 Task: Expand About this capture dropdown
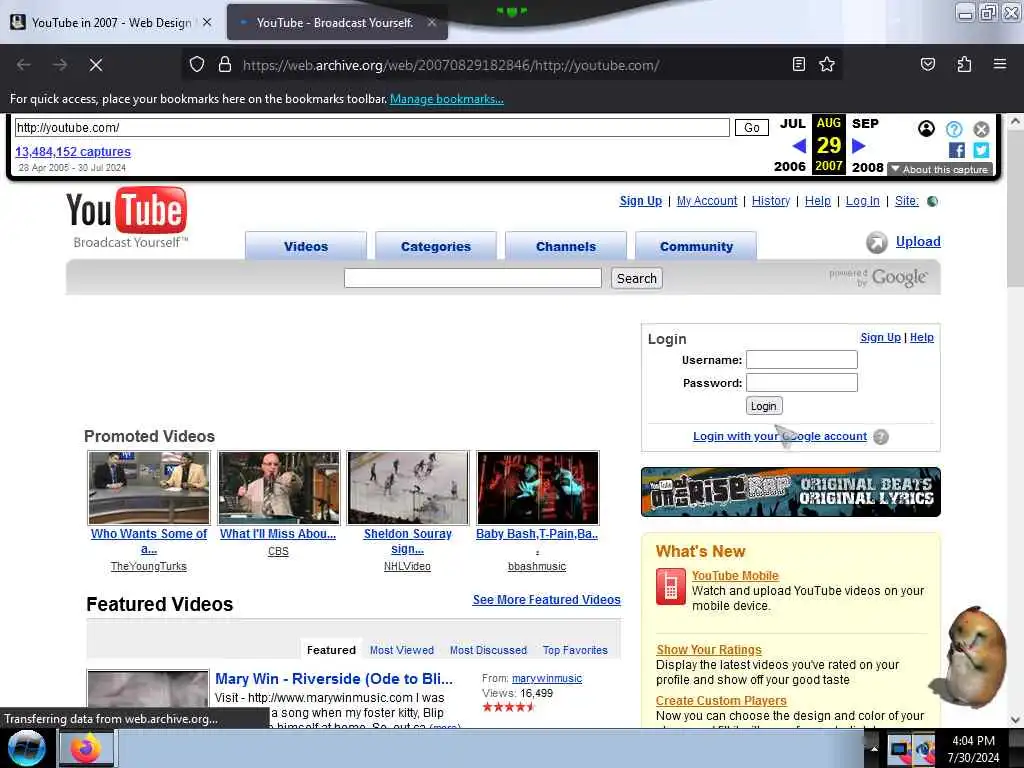[940, 169]
